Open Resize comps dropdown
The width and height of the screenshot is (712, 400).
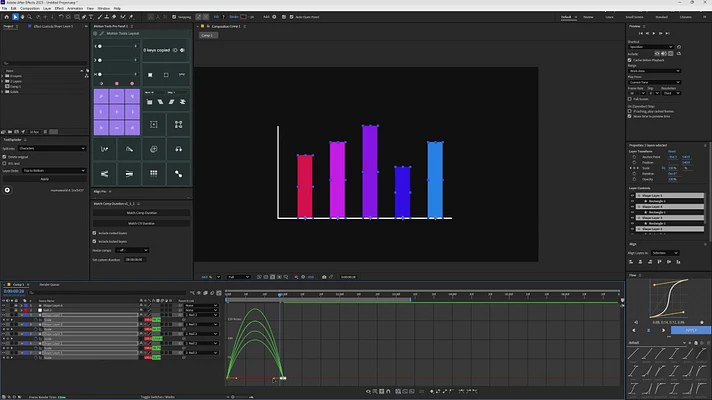[132, 250]
